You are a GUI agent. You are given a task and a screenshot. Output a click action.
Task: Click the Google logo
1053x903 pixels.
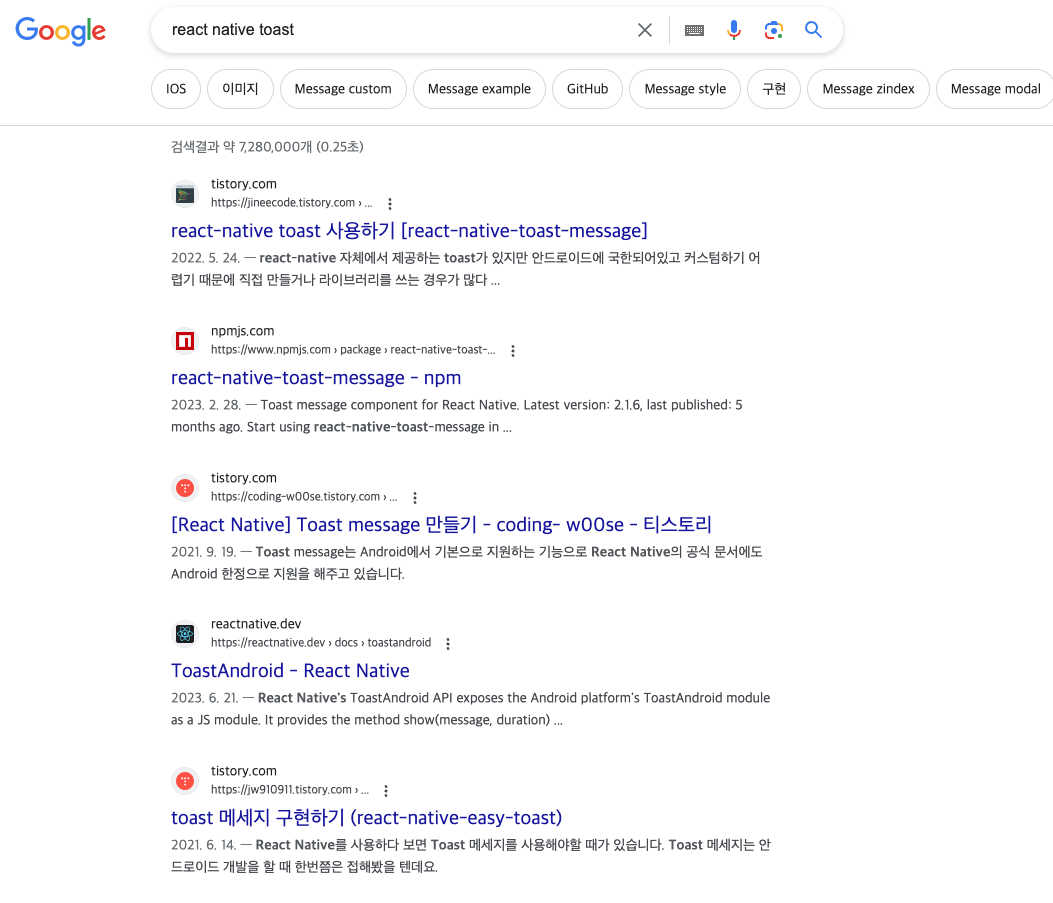(60, 30)
